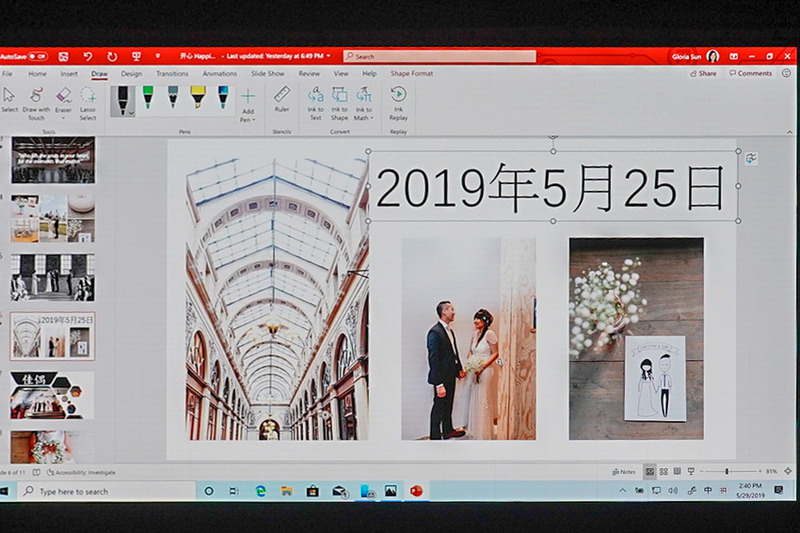Open the Shape Format tab

tap(412, 74)
